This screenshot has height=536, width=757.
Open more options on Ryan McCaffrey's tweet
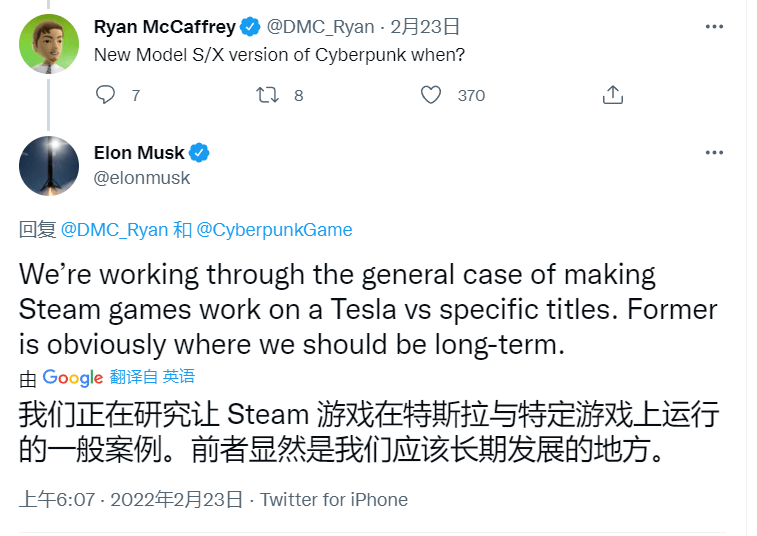click(x=714, y=26)
